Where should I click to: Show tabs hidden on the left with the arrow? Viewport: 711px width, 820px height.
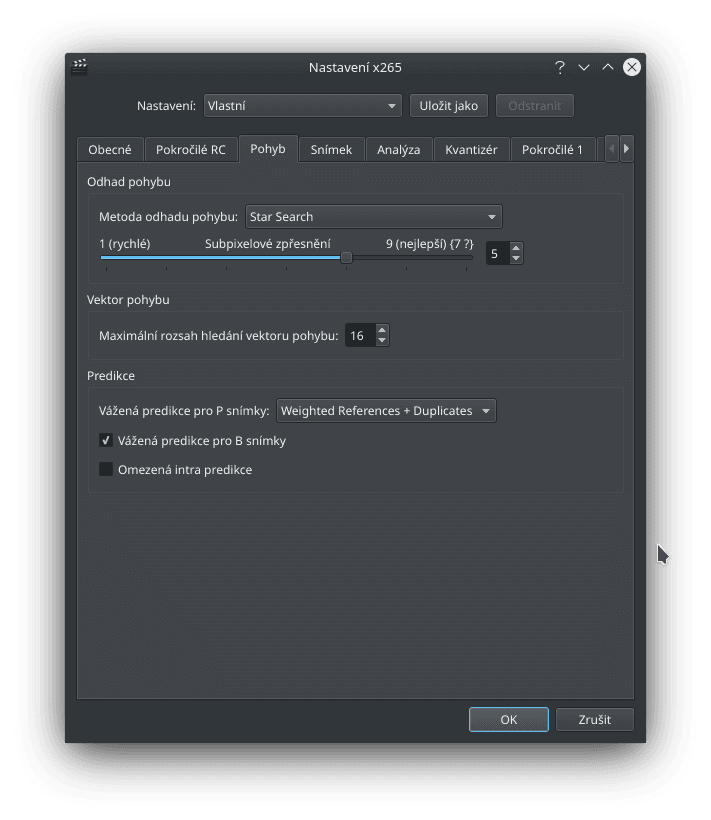pyautogui.click(x=612, y=149)
